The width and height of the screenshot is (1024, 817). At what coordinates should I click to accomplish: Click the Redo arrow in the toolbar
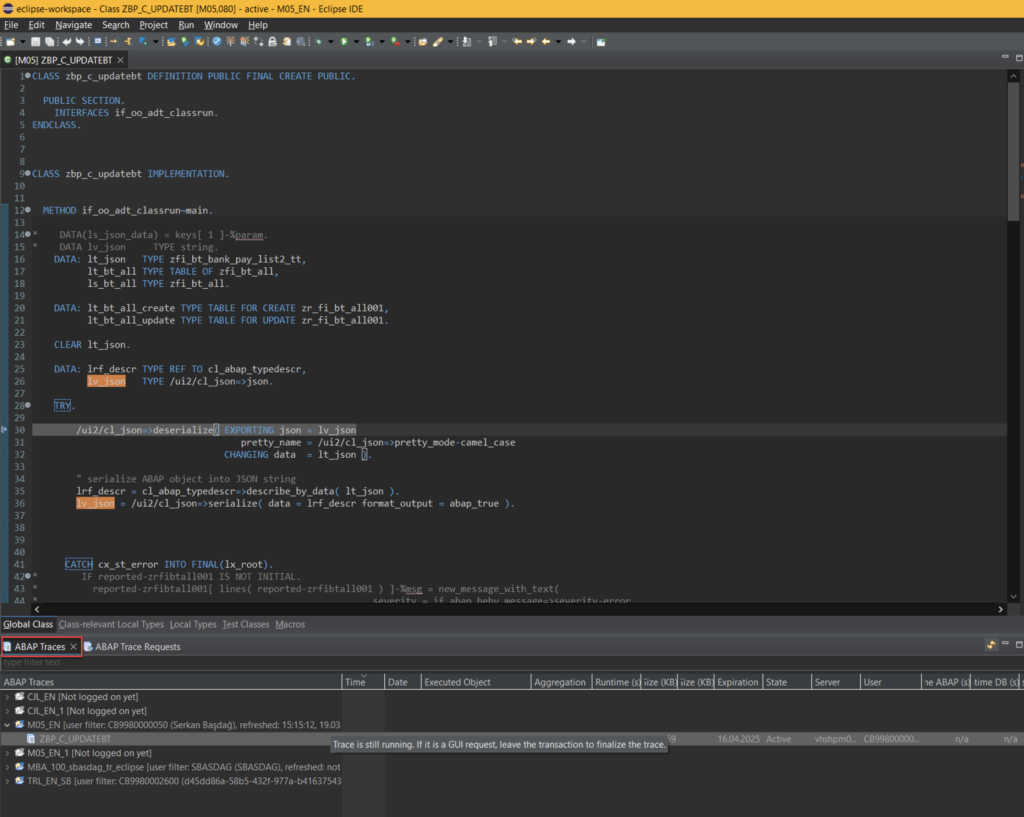pyautogui.click(x=79, y=42)
